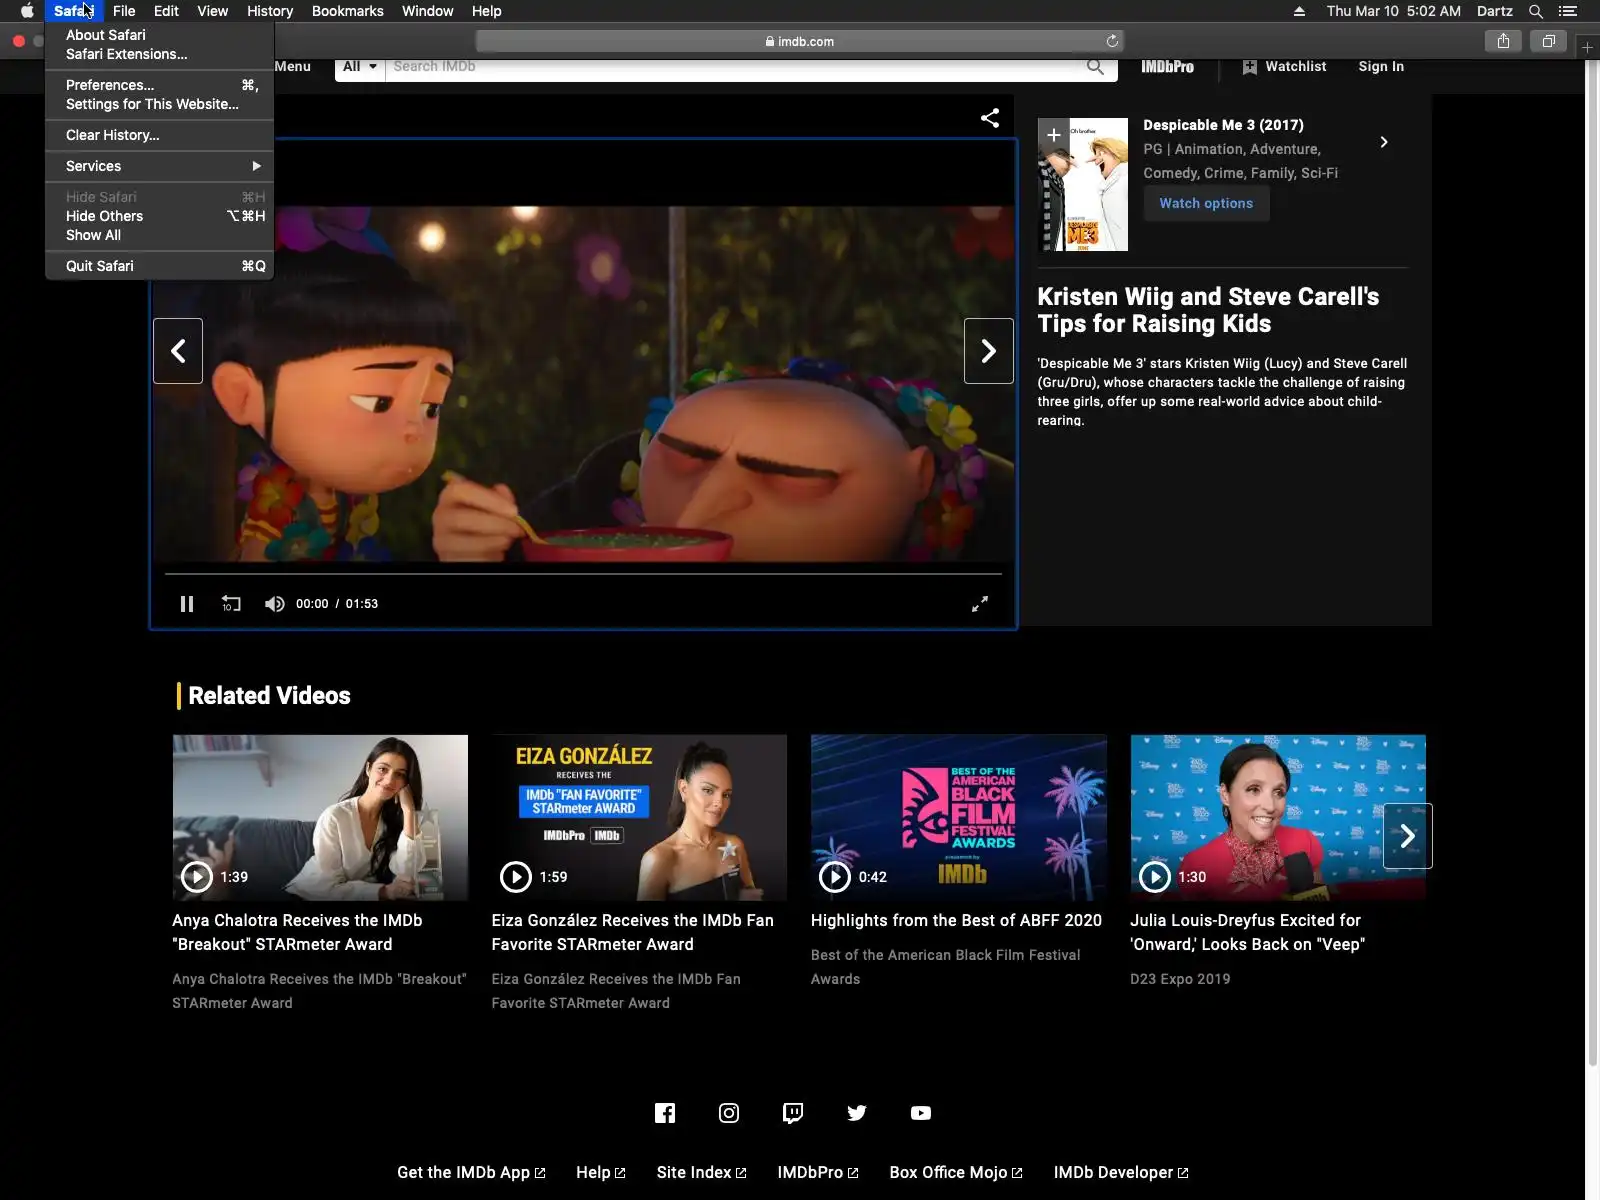Image resolution: width=1600 pixels, height=1200 pixels.
Task: Open IMDb Facebook page
Action: click(665, 1113)
